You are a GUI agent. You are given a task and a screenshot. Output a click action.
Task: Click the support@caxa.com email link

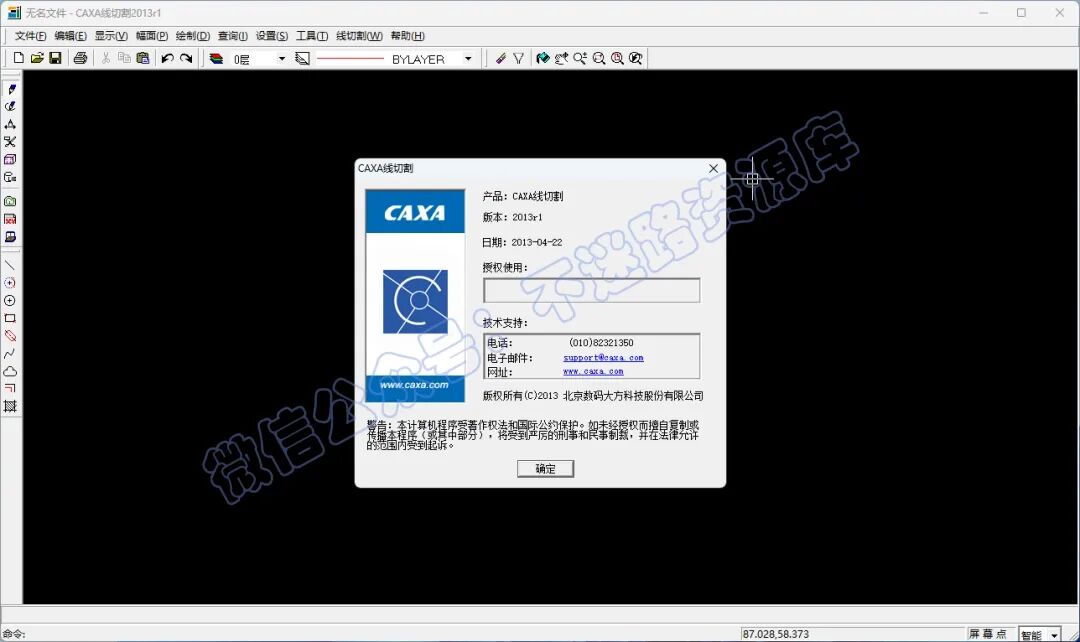tap(603, 358)
